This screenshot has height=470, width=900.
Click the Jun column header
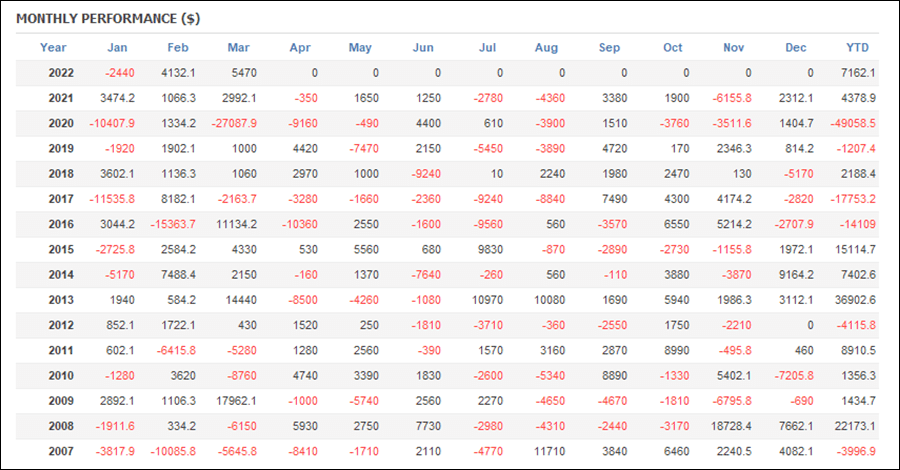423,48
